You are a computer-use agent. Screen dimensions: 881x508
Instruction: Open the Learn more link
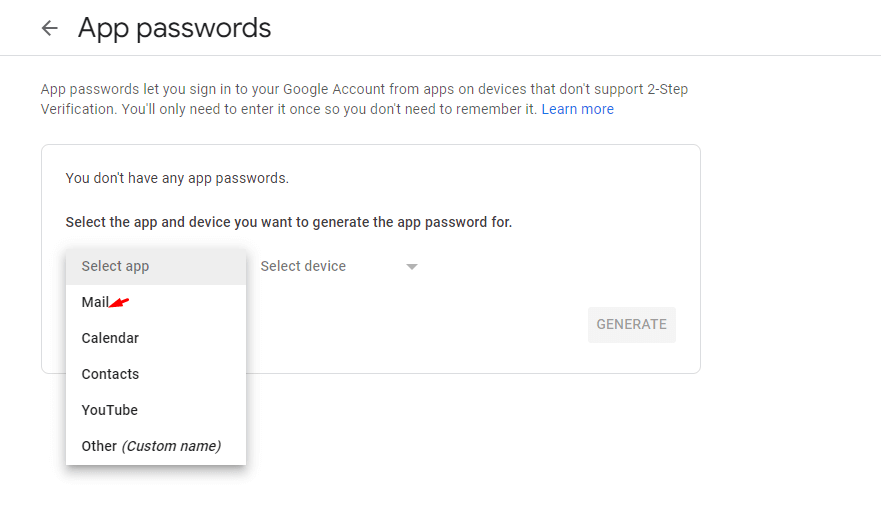click(577, 109)
